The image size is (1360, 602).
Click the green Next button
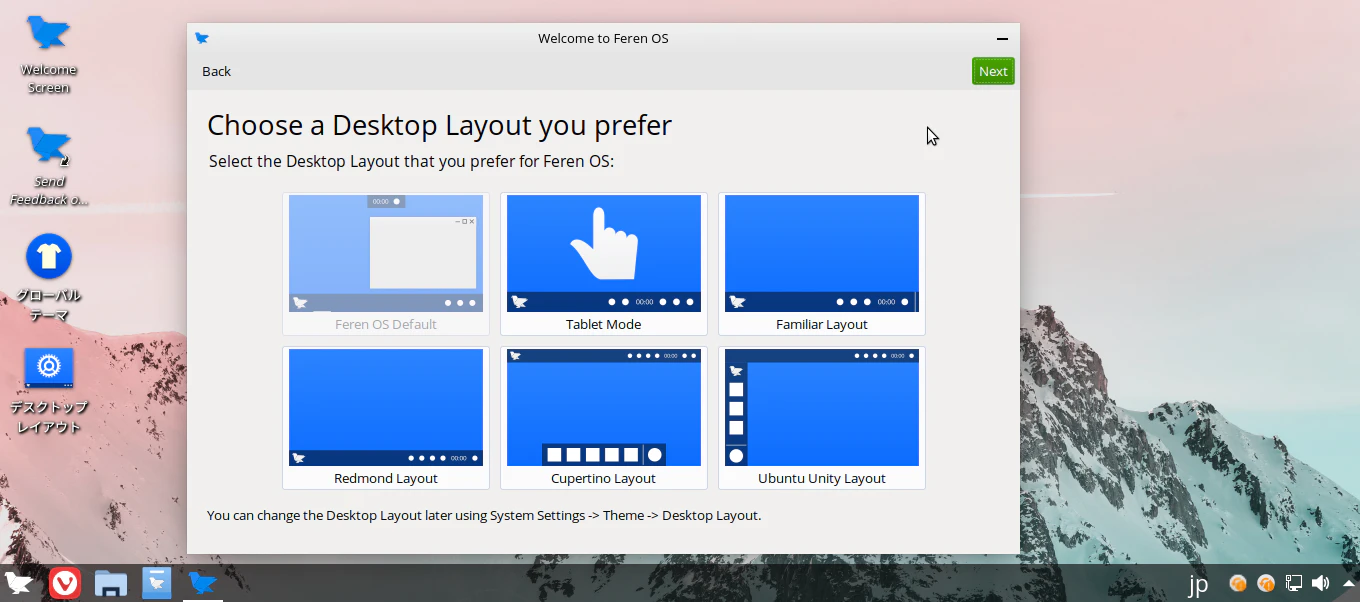(993, 71)
